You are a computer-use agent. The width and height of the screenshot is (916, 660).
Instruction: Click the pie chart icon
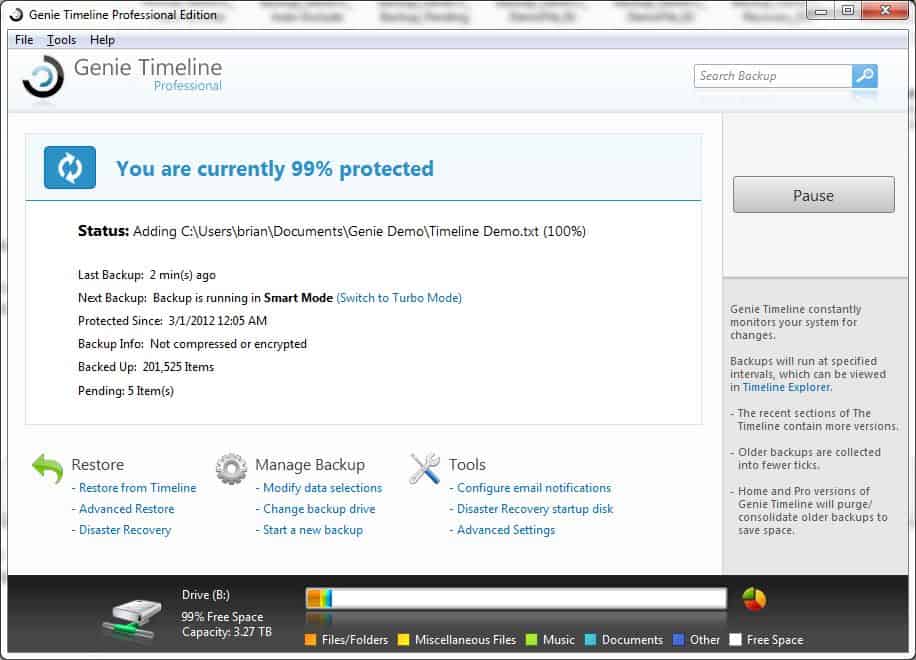coord(754,599)
